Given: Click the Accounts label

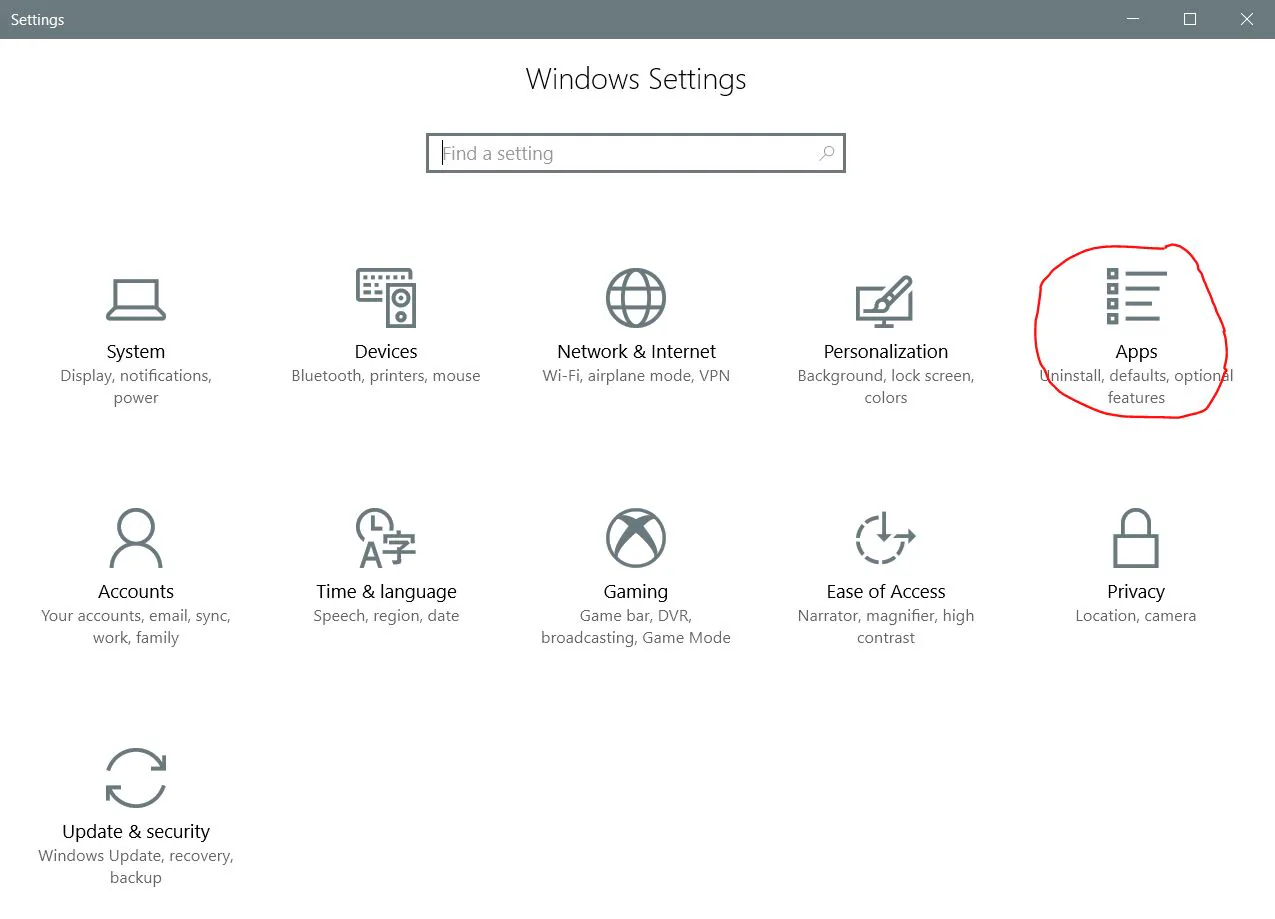Looking at the screenshot, I should (x=136, y=592).
